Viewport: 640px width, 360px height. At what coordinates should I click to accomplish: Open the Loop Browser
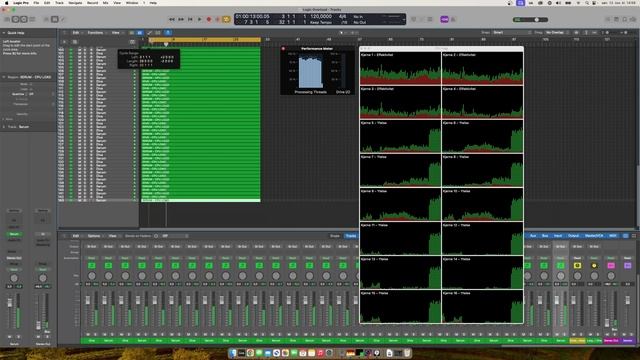(x=624, y=19)
